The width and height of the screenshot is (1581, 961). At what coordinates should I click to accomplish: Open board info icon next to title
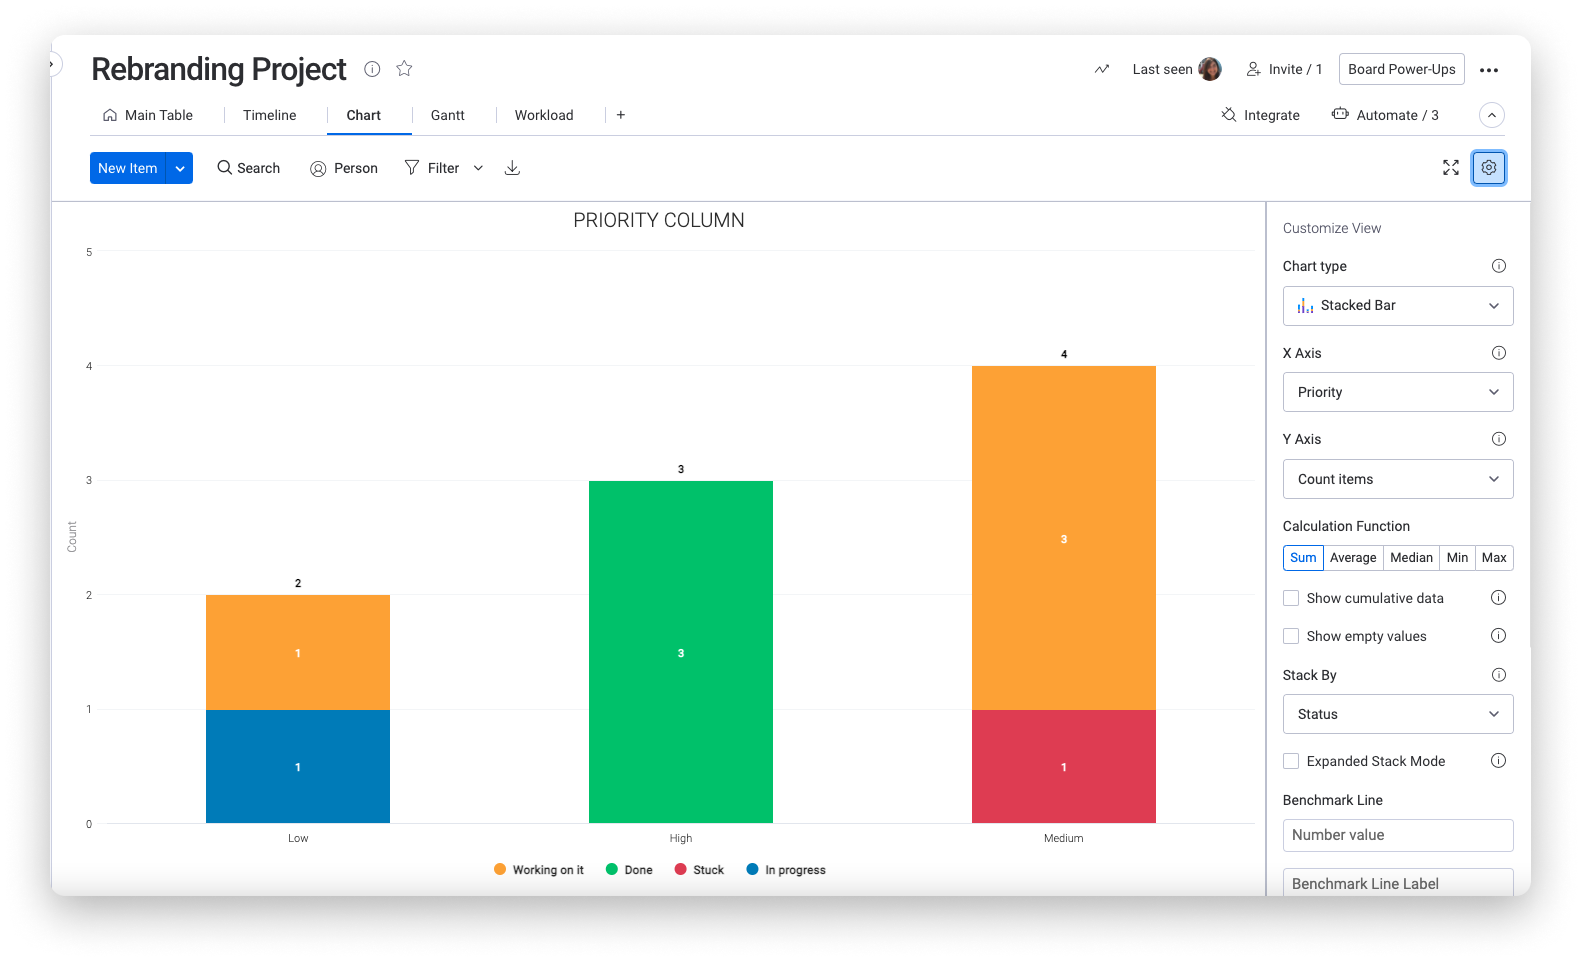[x=372, y=69]
